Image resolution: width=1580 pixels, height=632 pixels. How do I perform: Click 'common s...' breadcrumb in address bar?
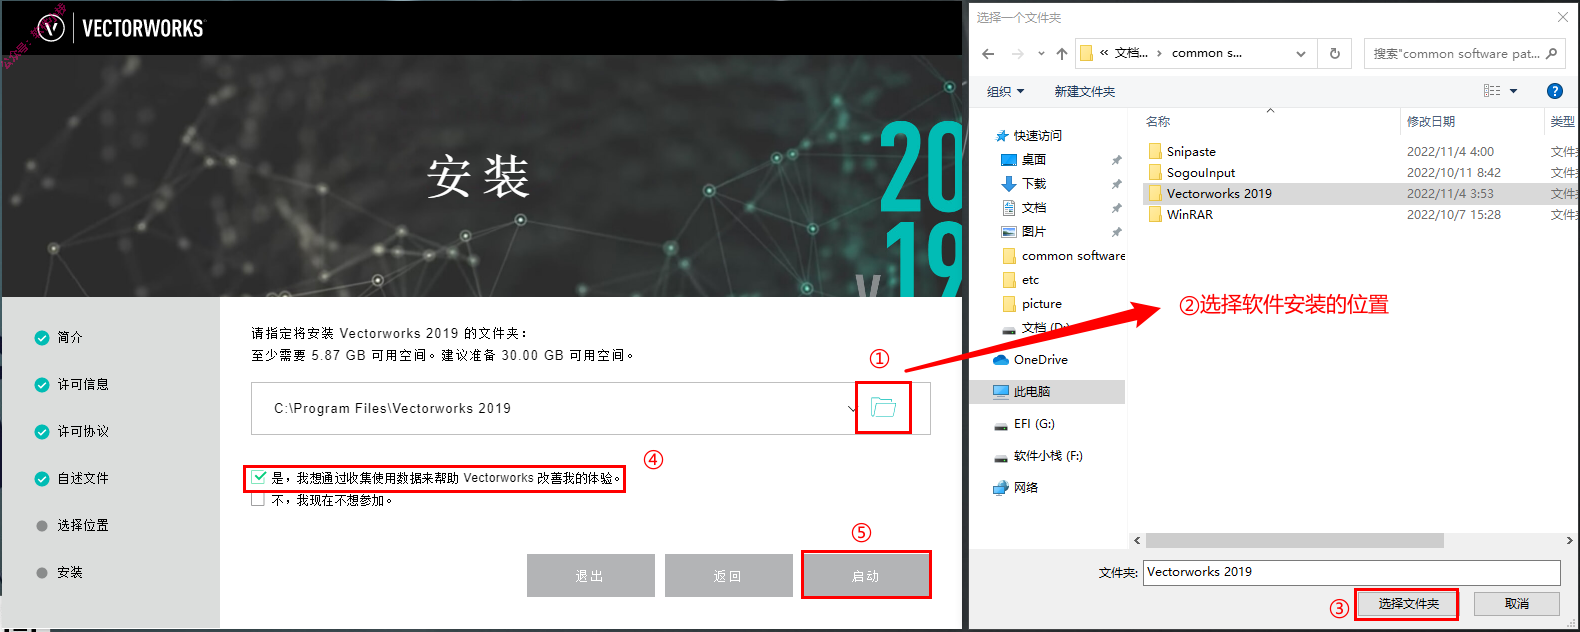[1207, 54]
